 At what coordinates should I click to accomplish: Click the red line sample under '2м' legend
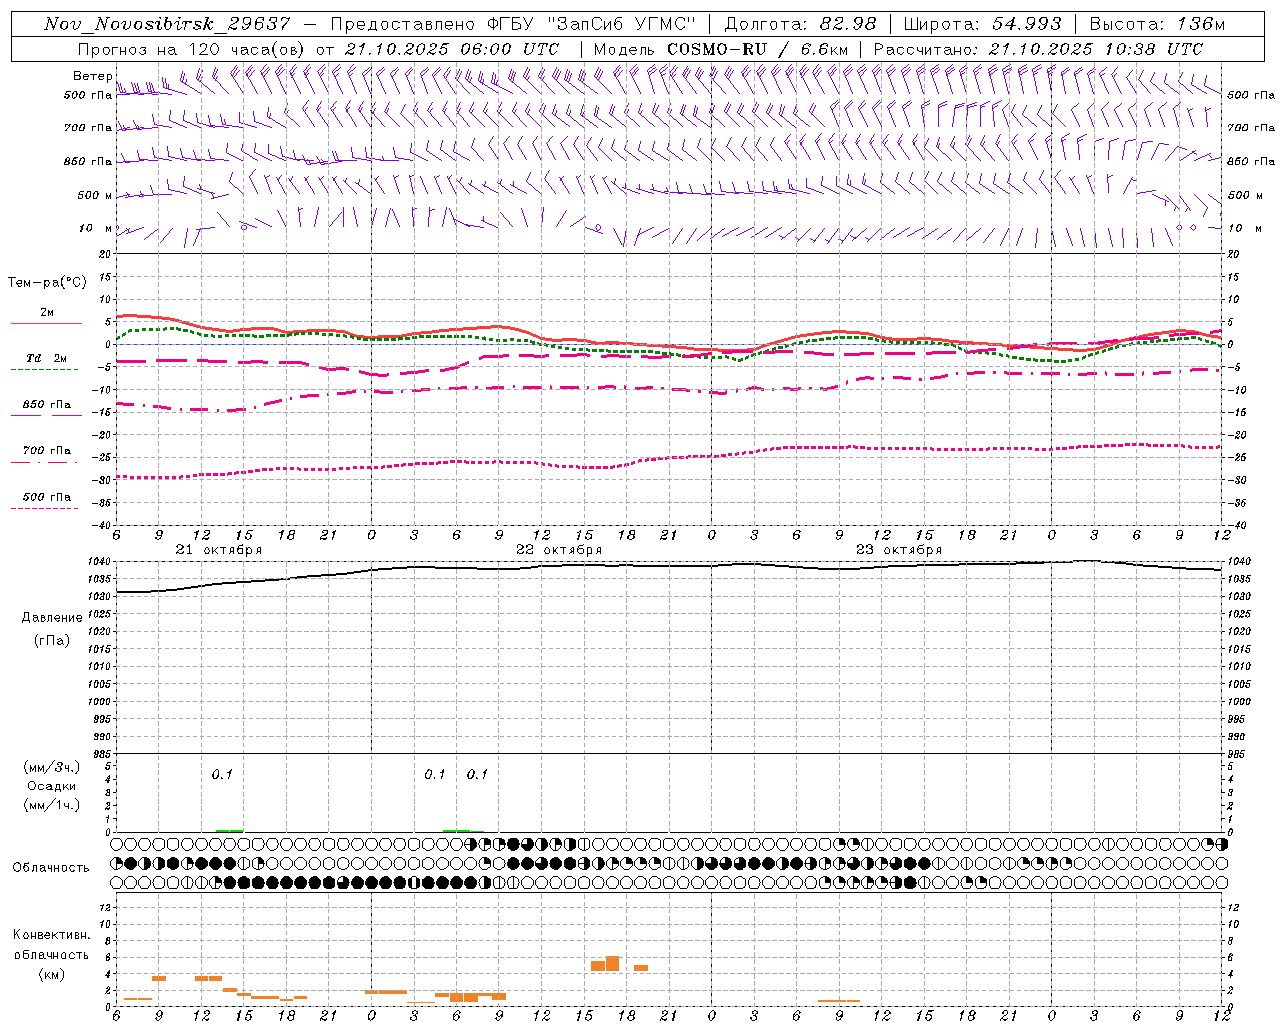tap(46, 324)
